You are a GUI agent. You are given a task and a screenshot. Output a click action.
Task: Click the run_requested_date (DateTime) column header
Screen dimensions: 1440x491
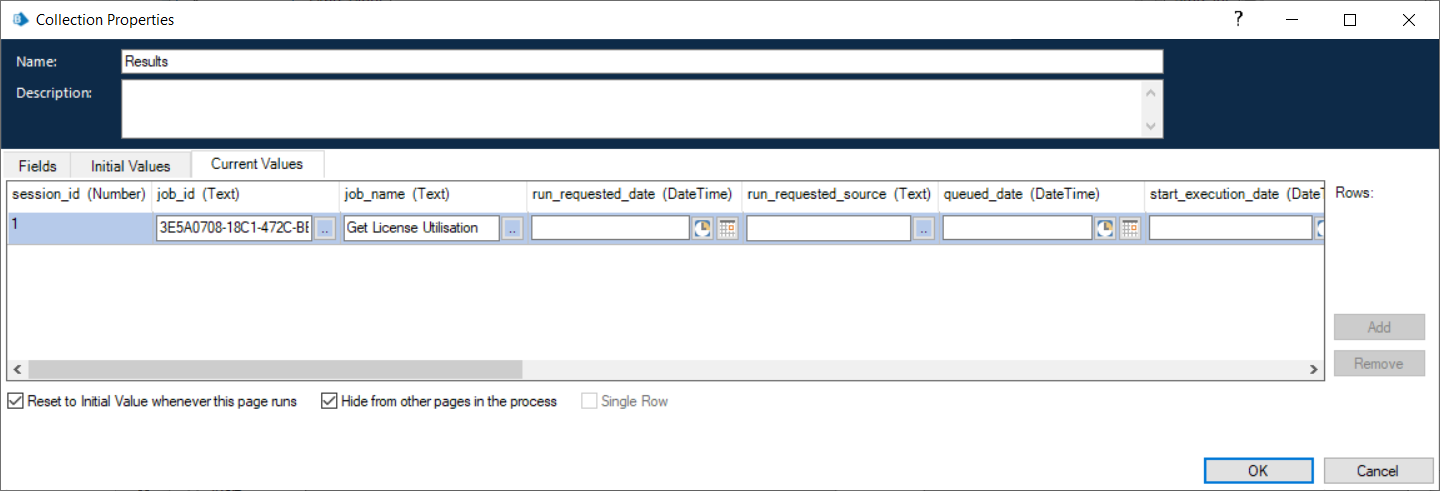635,194
